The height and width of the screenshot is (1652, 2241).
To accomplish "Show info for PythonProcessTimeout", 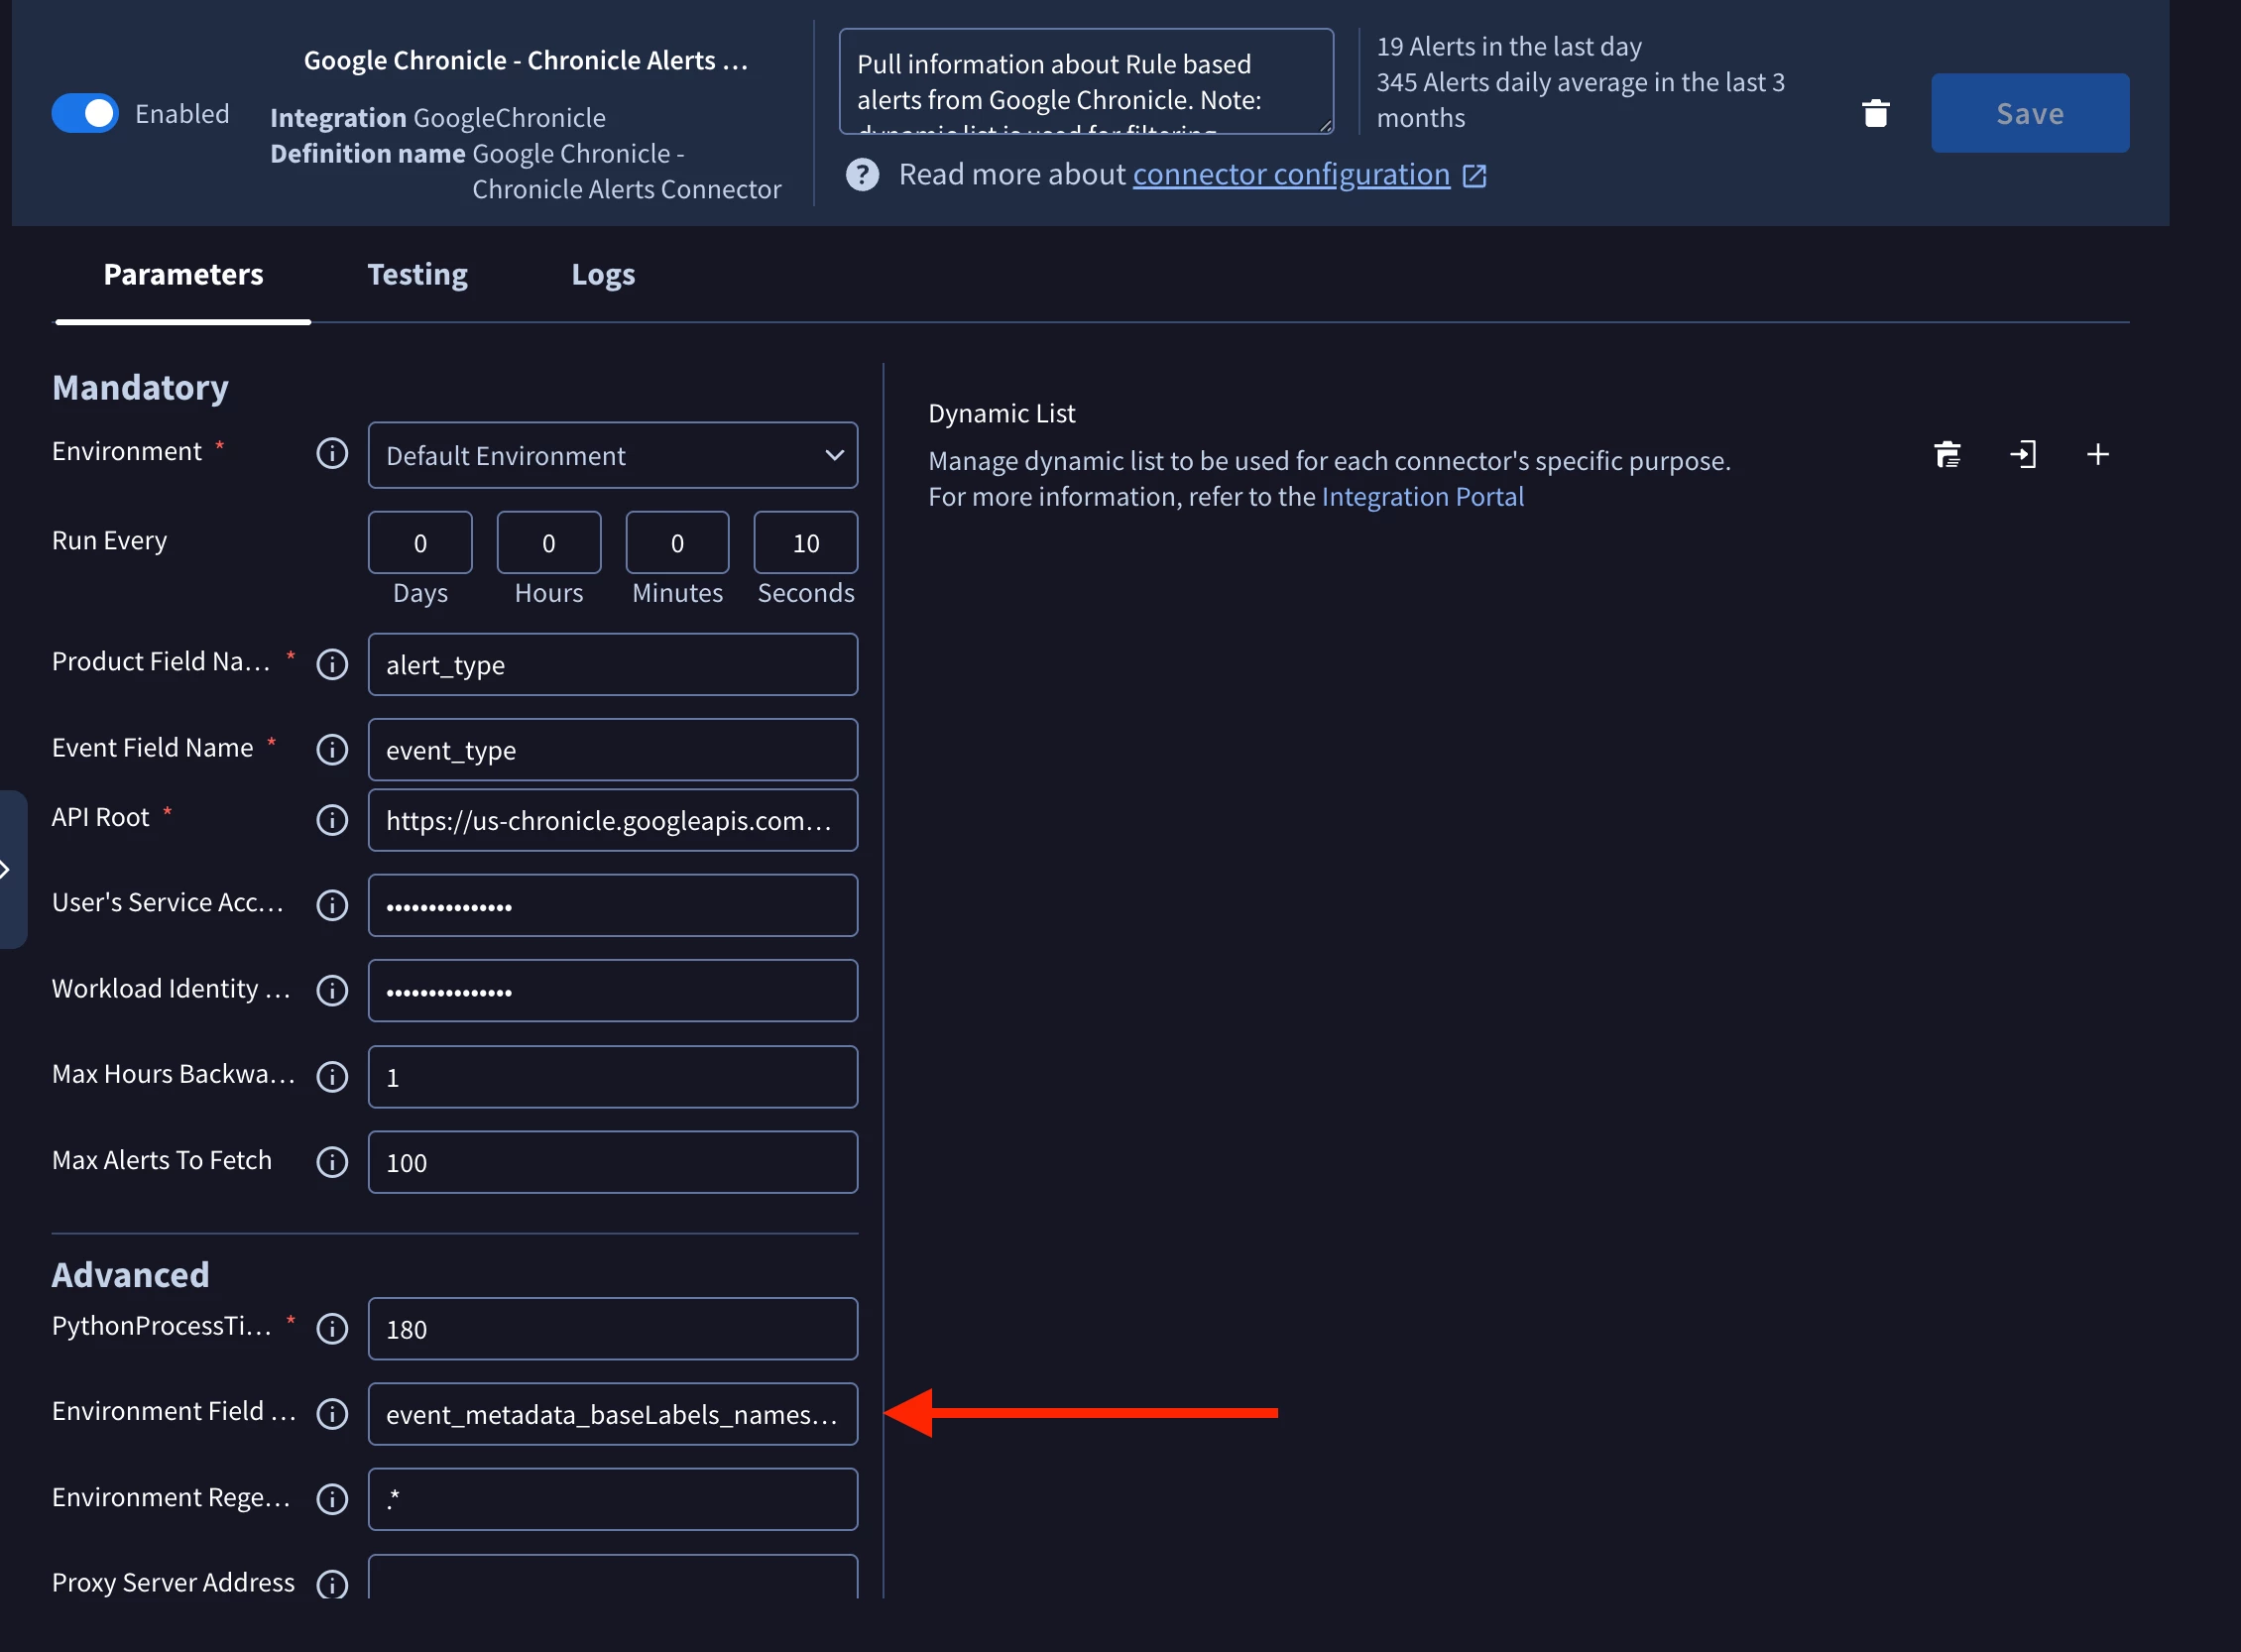I will 332,1329.
